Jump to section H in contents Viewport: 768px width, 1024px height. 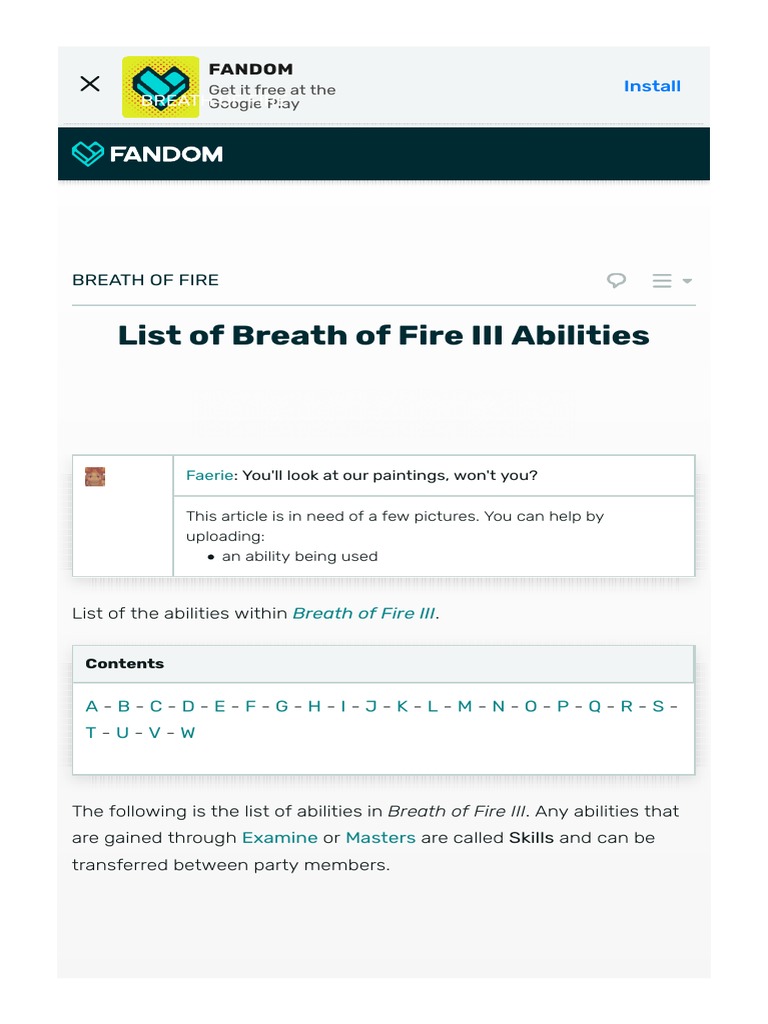tap(314, 706)
